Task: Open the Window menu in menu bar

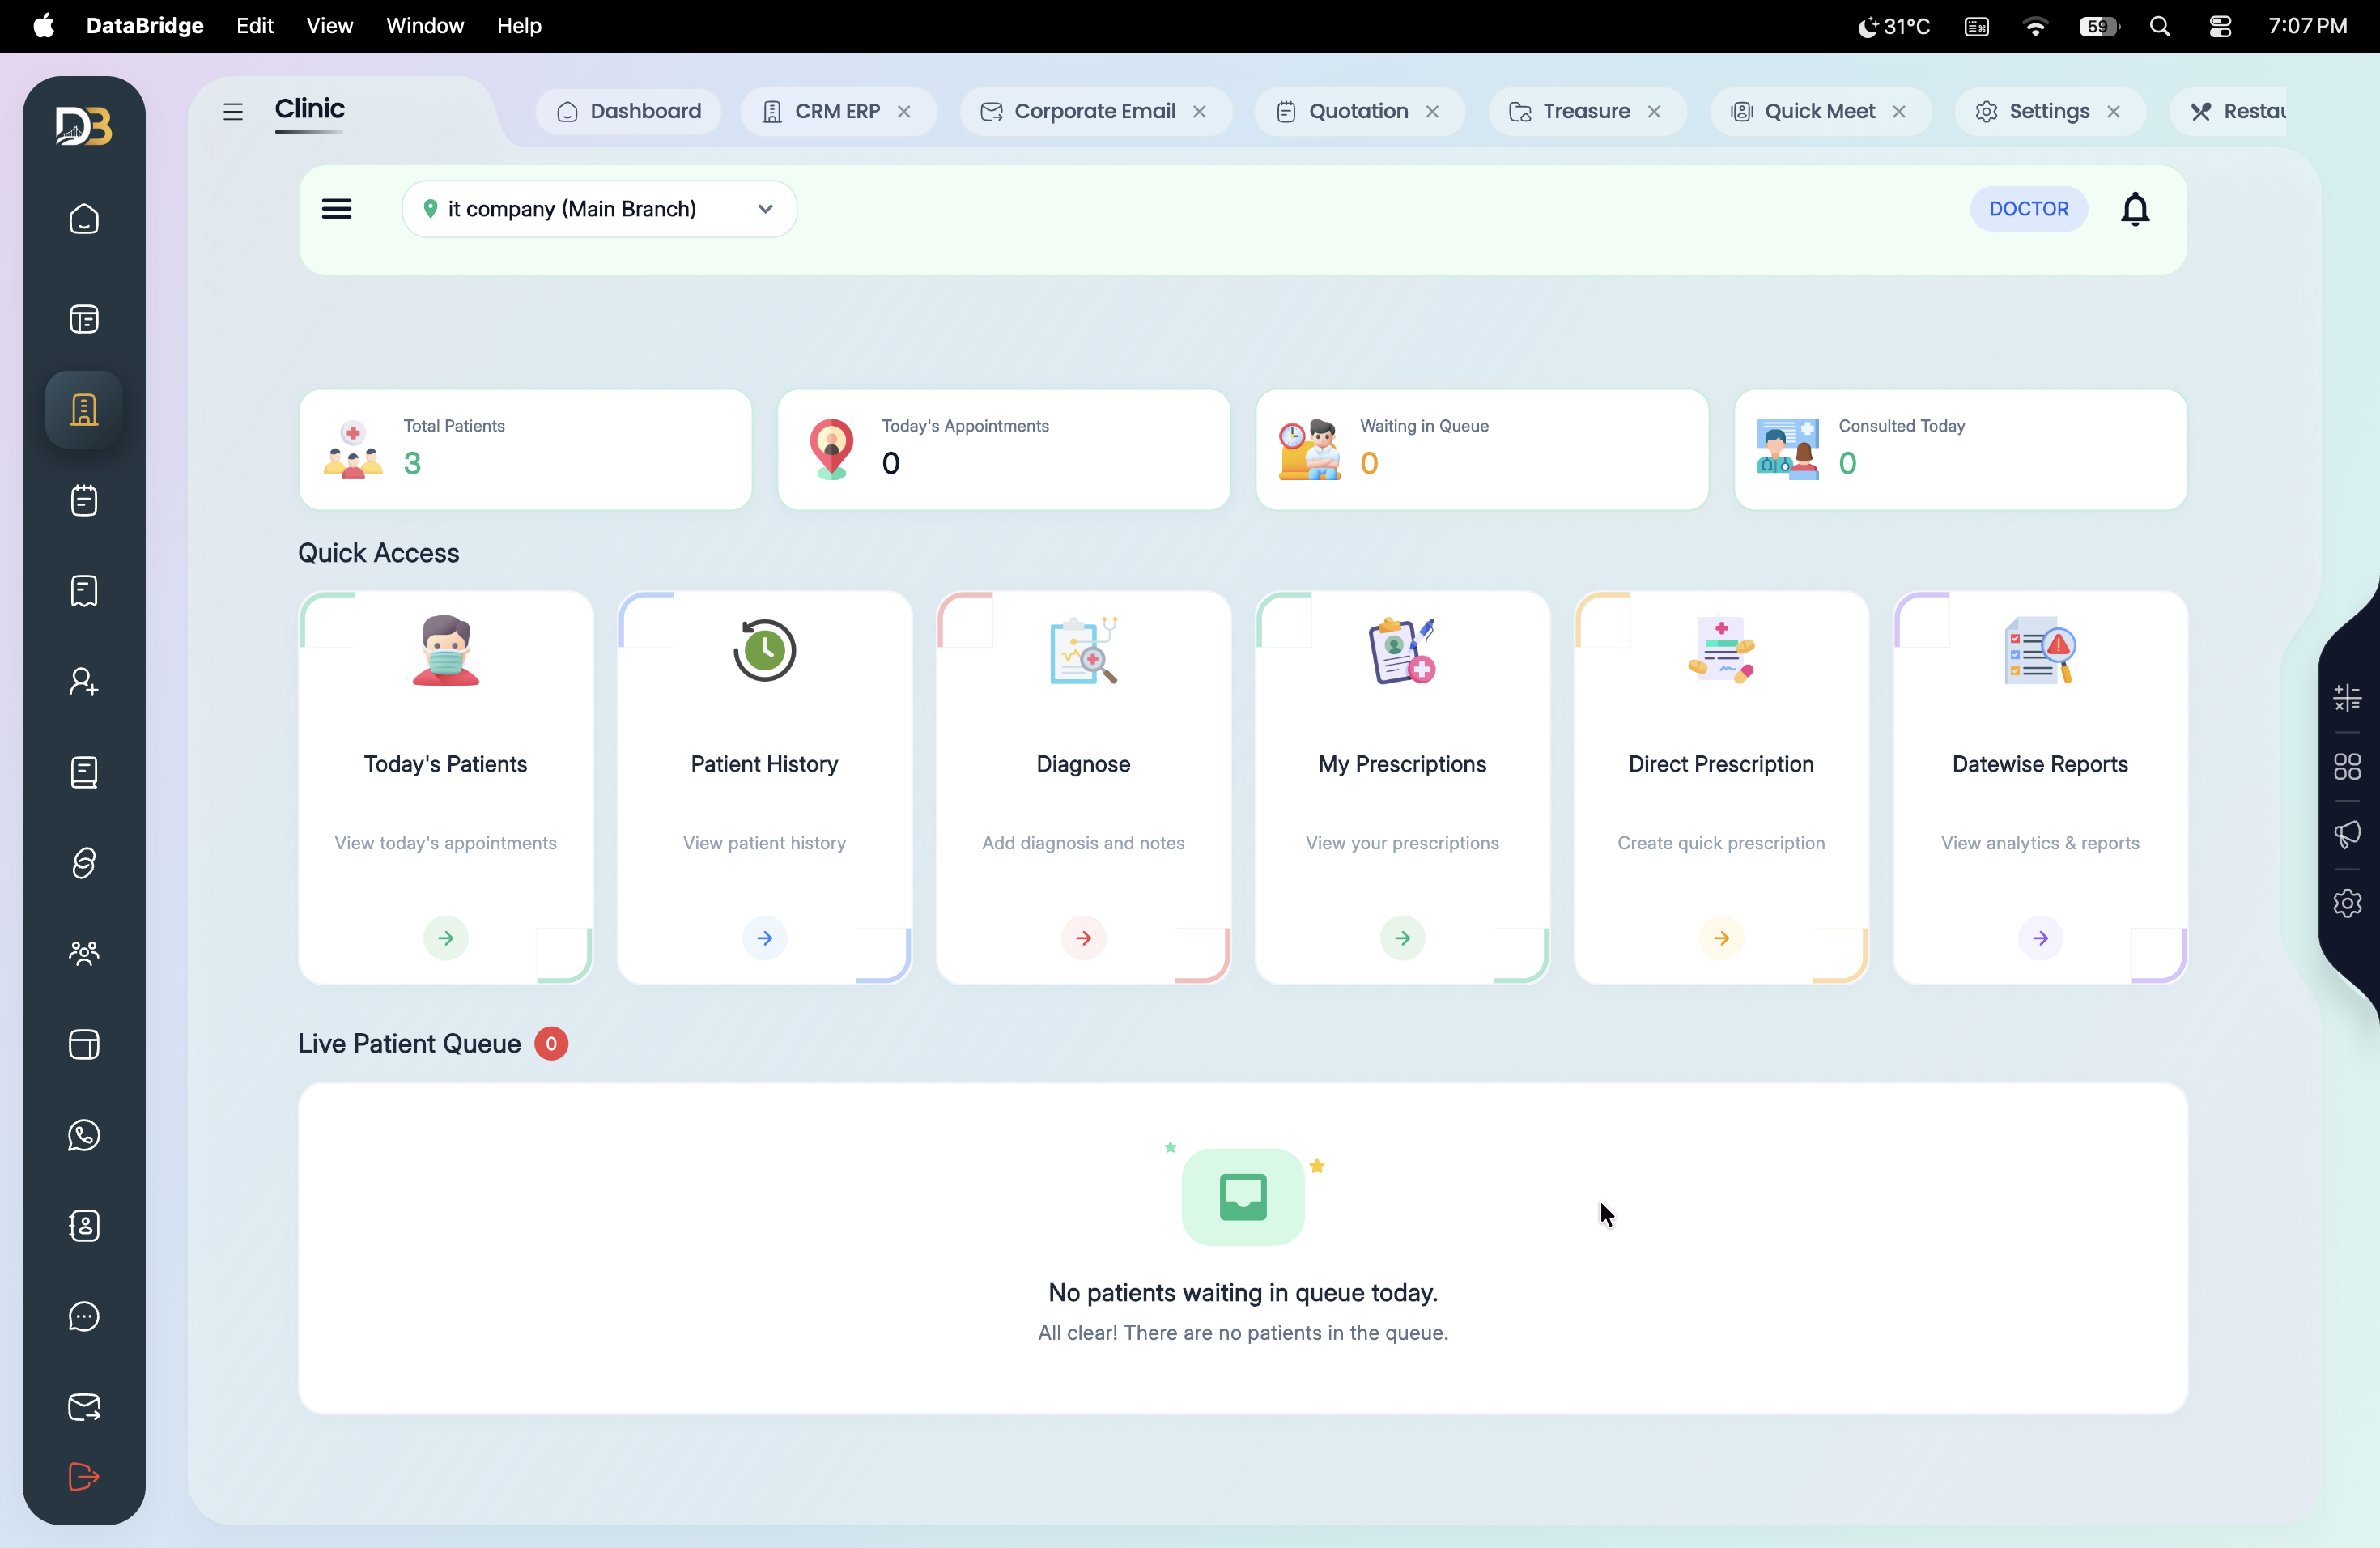Action: click(x=425, y=26)
